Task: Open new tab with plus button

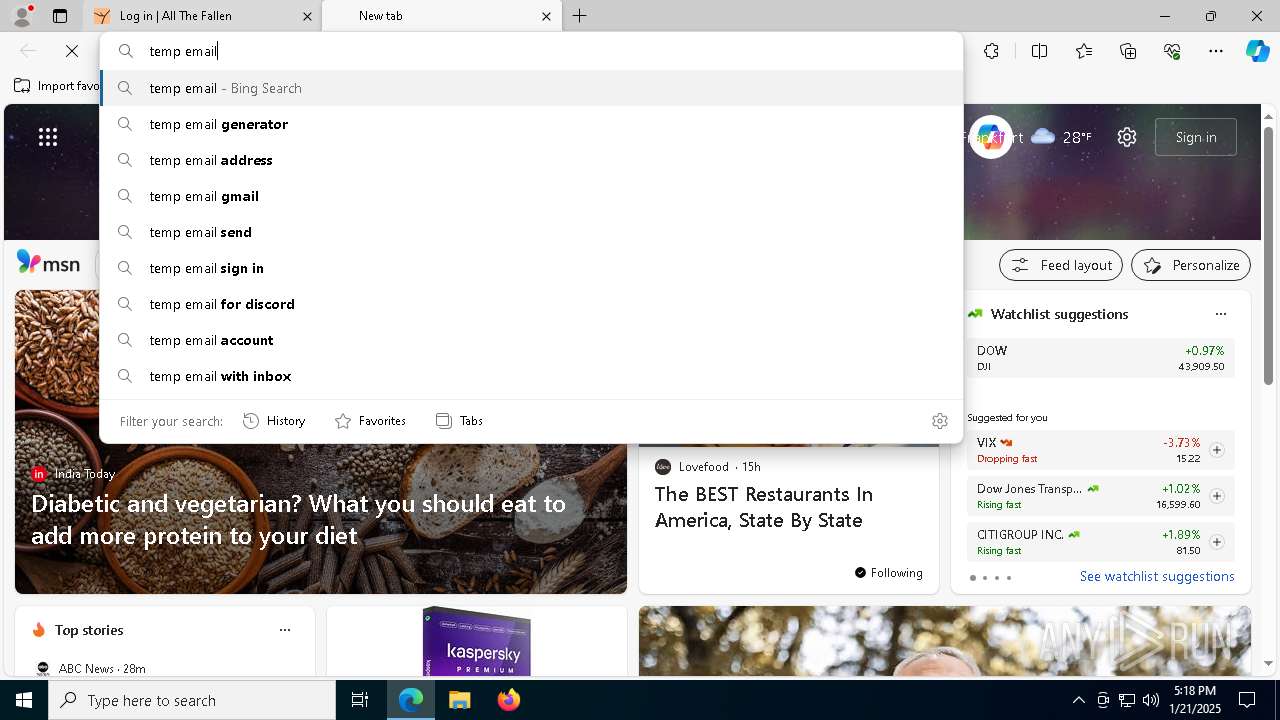Action: [580, 16]
